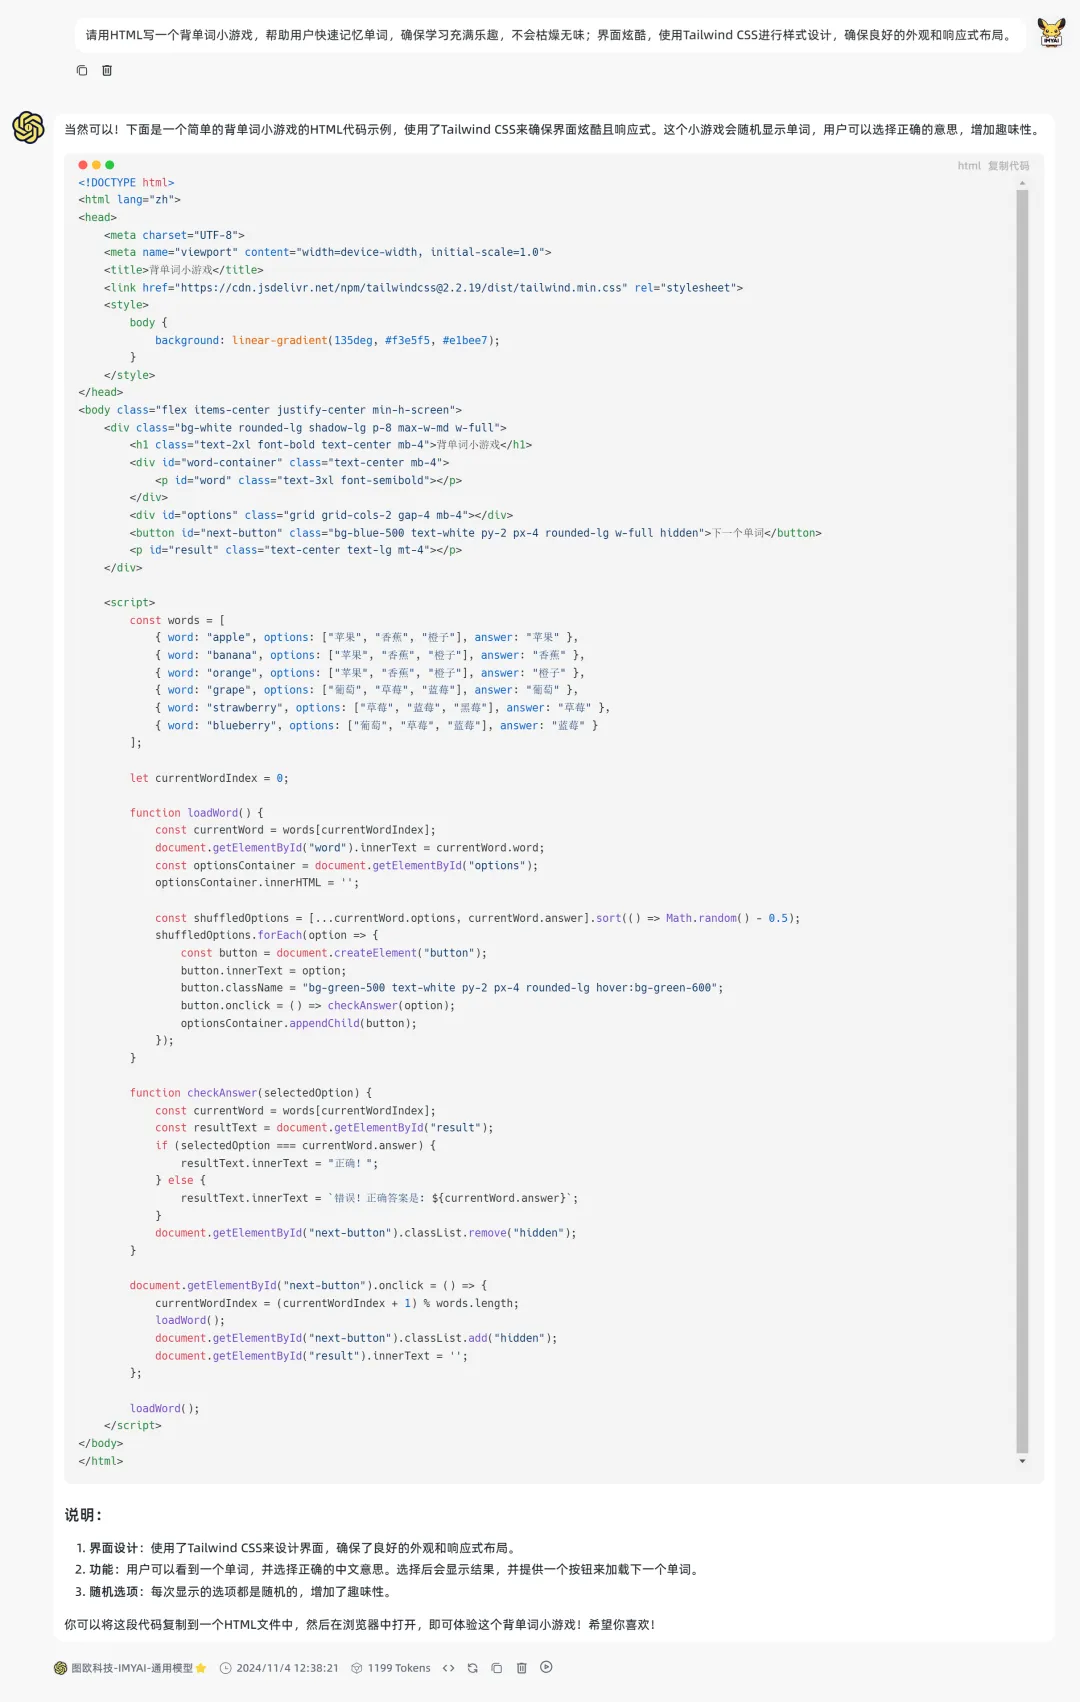Click the model logo icon in footer
The image size is (1080, 1702).
click(x=60, y=1668)
